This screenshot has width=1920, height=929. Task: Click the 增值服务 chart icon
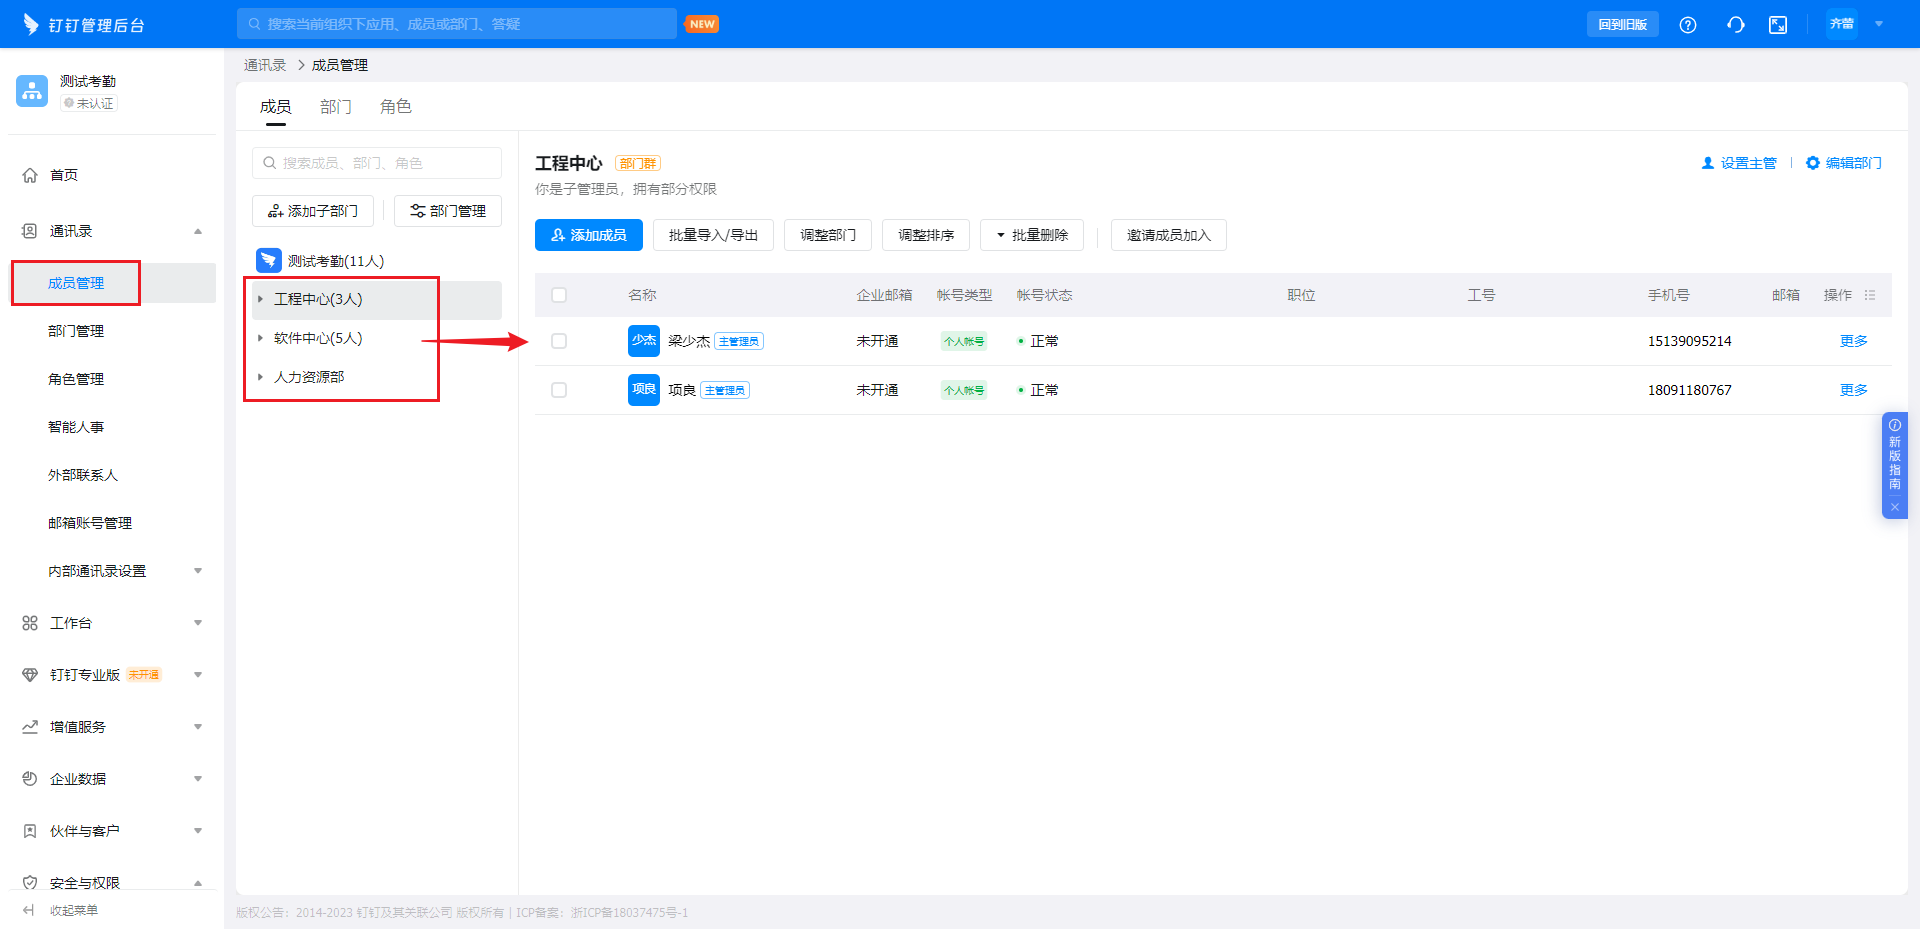coord(30,727)
